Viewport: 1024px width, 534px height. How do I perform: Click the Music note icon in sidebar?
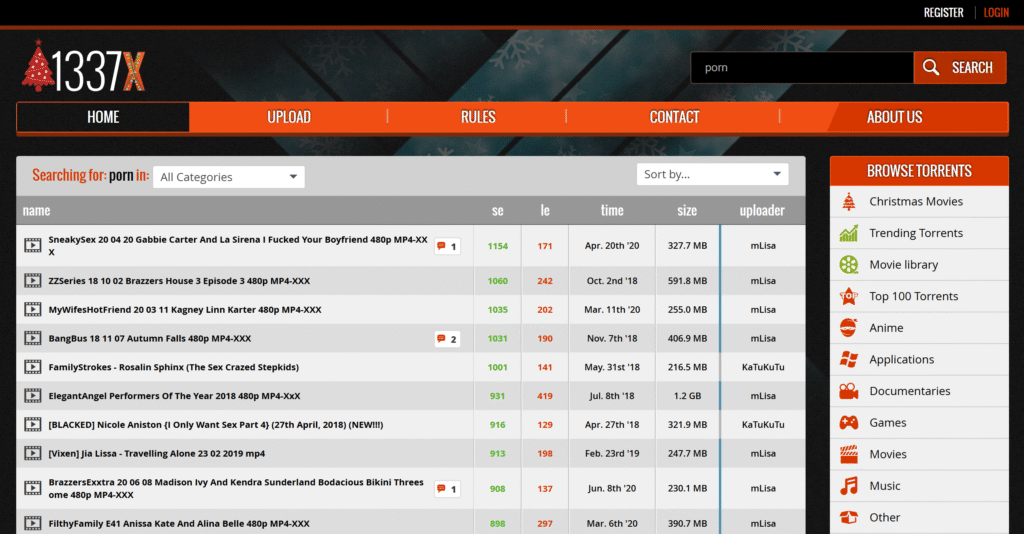849,486
